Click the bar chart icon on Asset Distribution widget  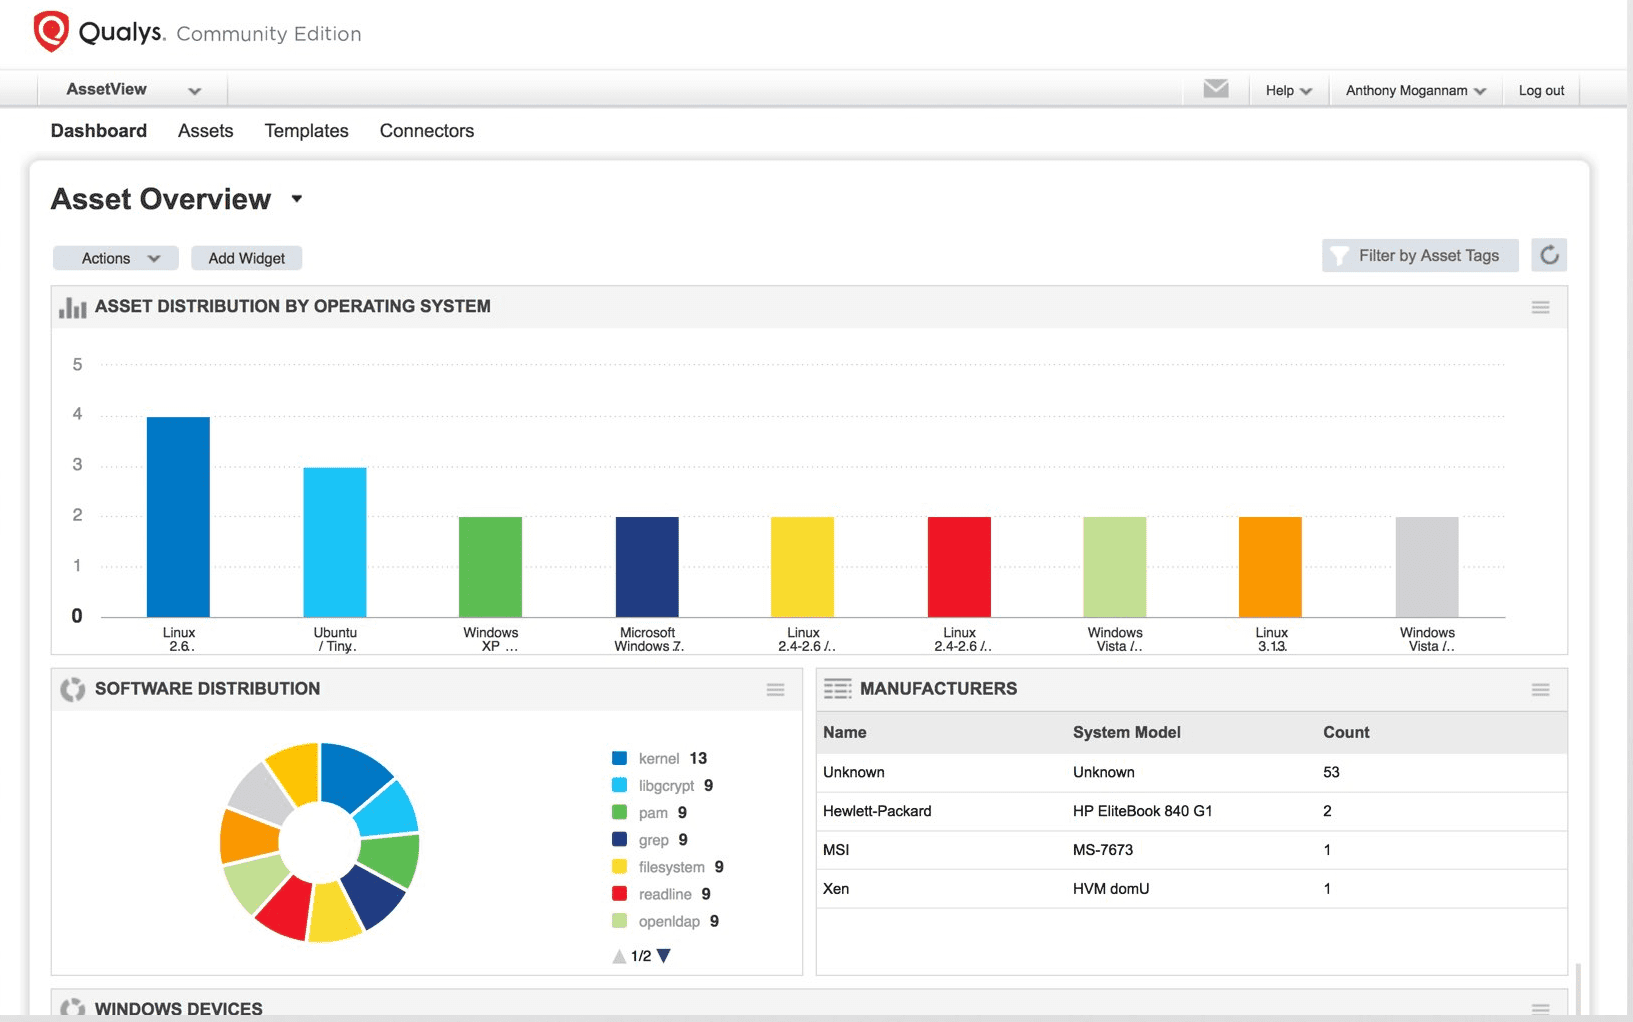[71, 307]
